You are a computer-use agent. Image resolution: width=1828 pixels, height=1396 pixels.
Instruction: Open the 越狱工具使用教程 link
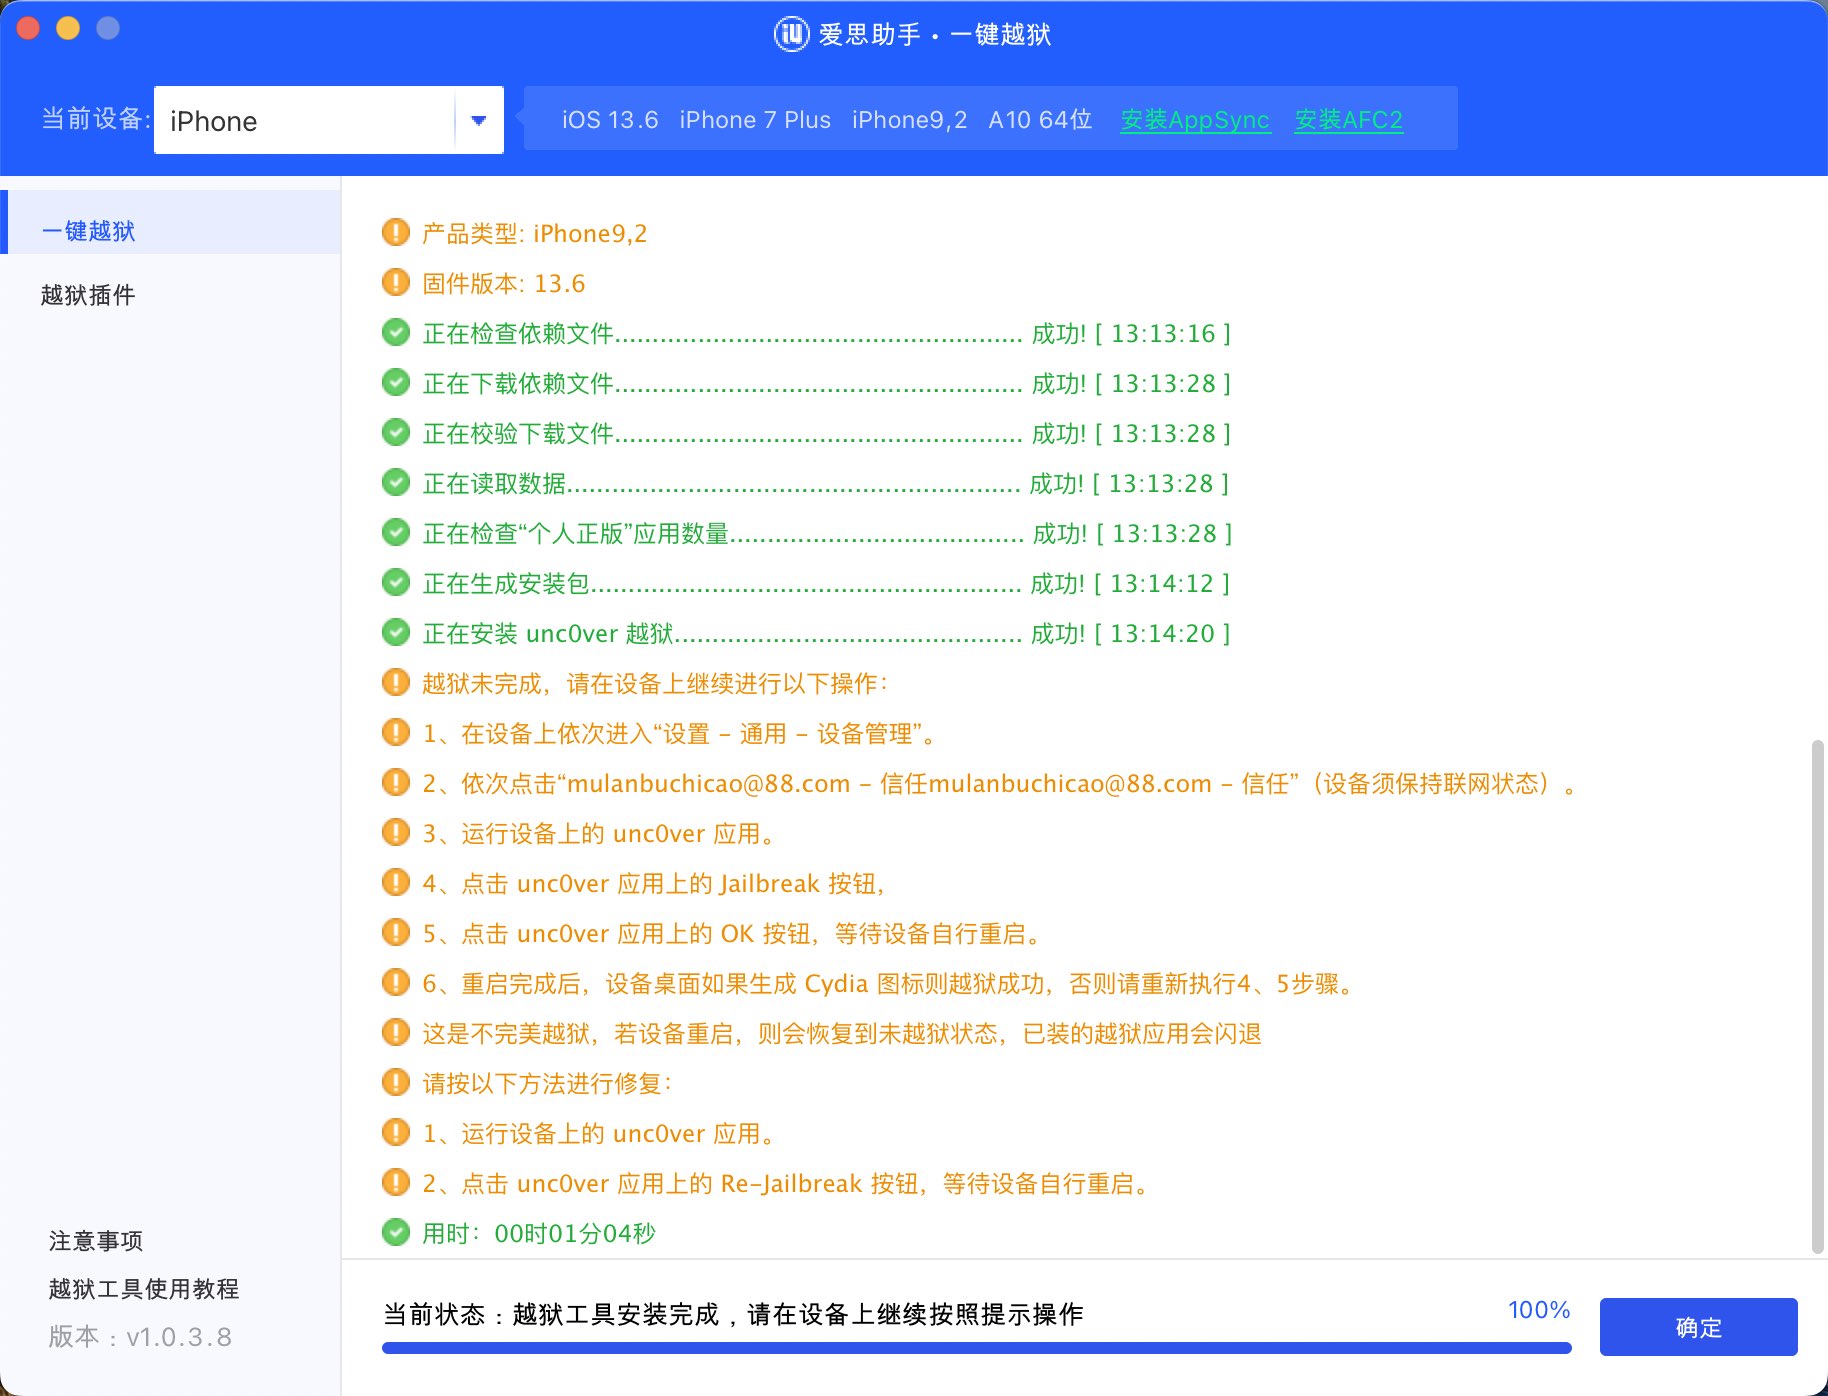[x=144, y=1289]
